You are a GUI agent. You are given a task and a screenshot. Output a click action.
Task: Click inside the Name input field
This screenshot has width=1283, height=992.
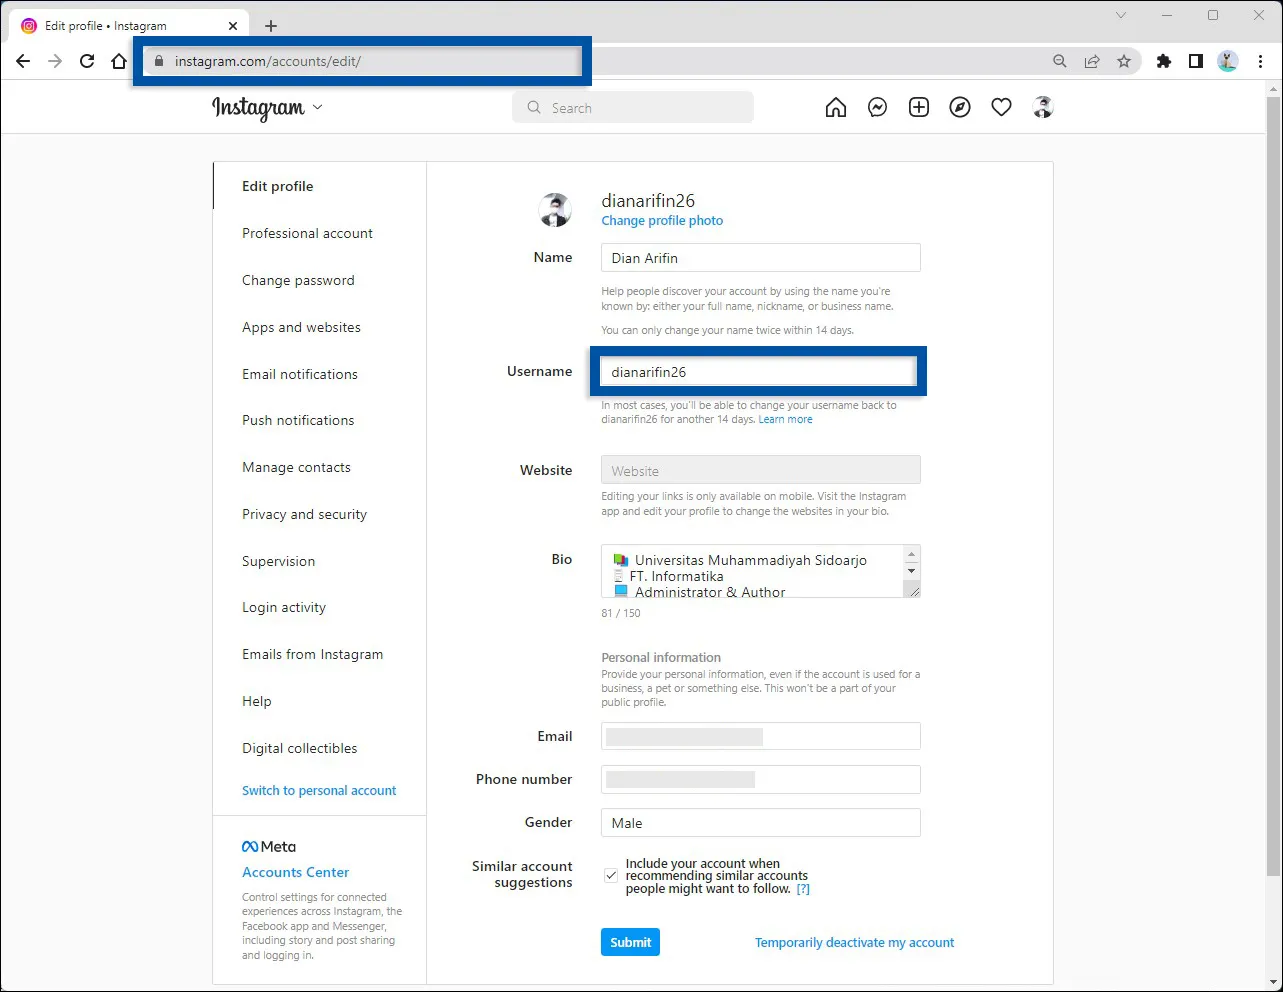click(760, 257)
